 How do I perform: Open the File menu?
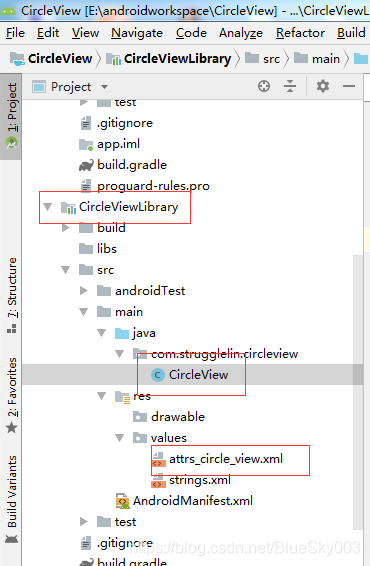click(x=15, y=33)
